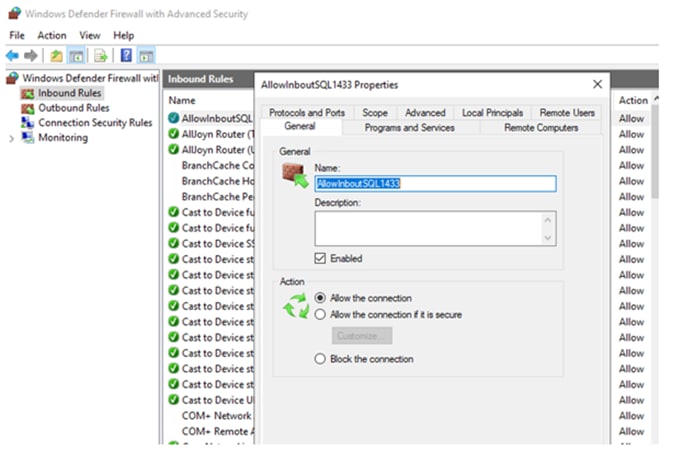This screenshot has width=683, height=462.
Task: Click the rules list vertical scrollbar thumb
Action: pyautogui.click(x=655, y=151)
